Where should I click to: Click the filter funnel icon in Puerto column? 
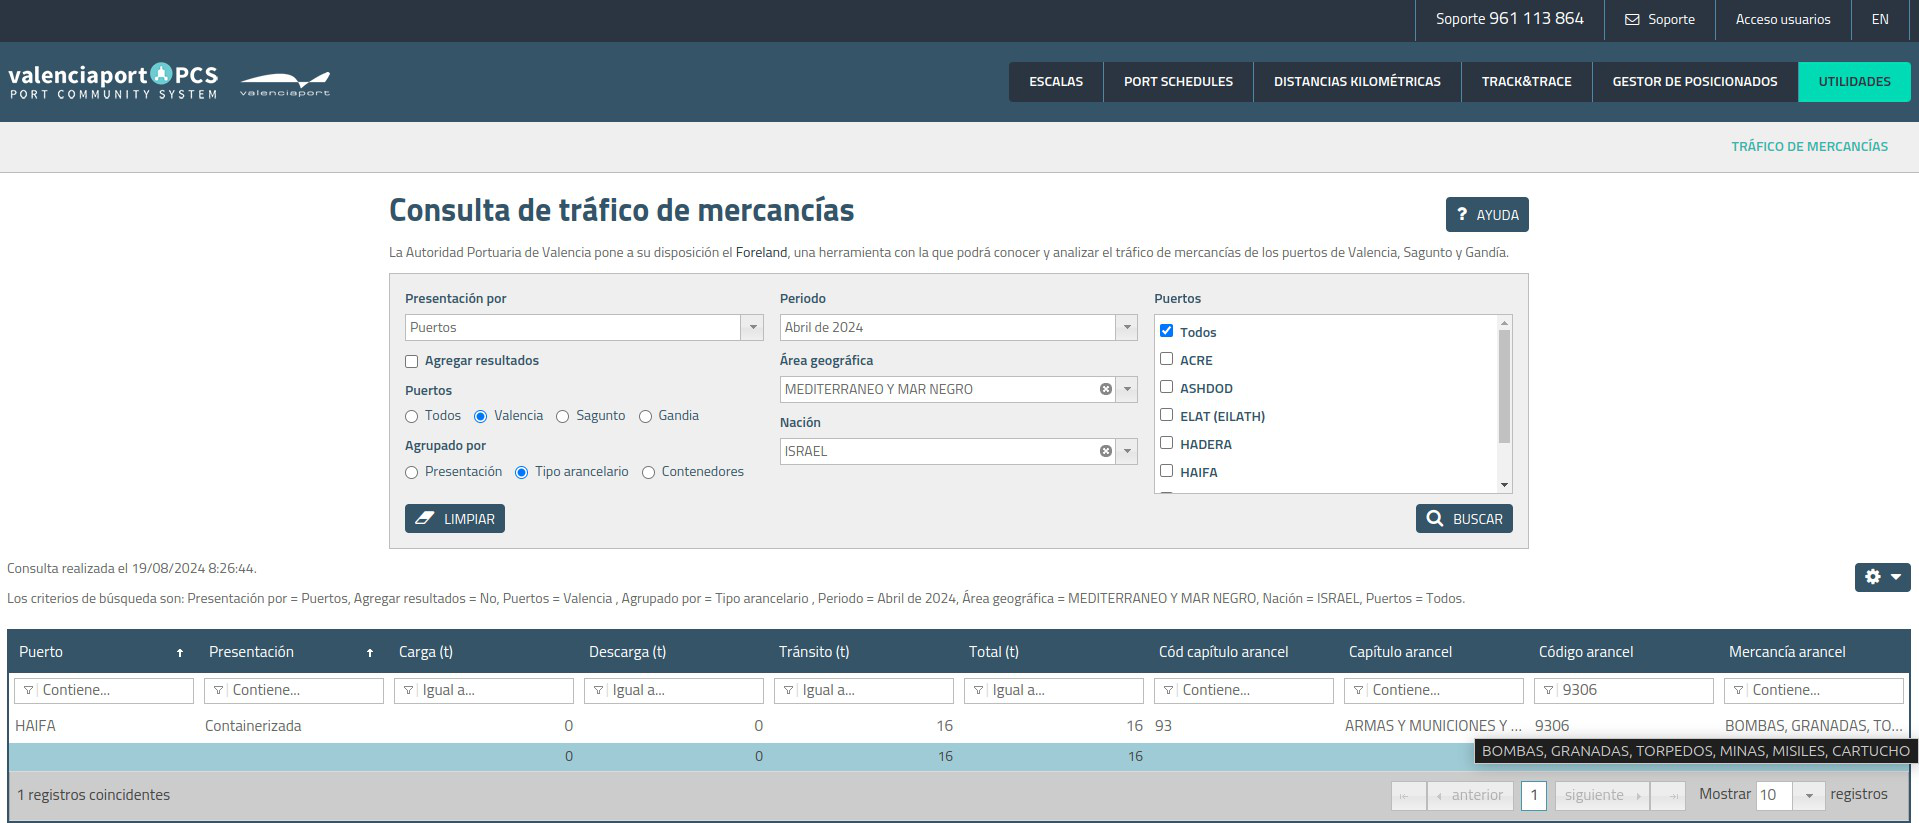[x=28, y=690]
